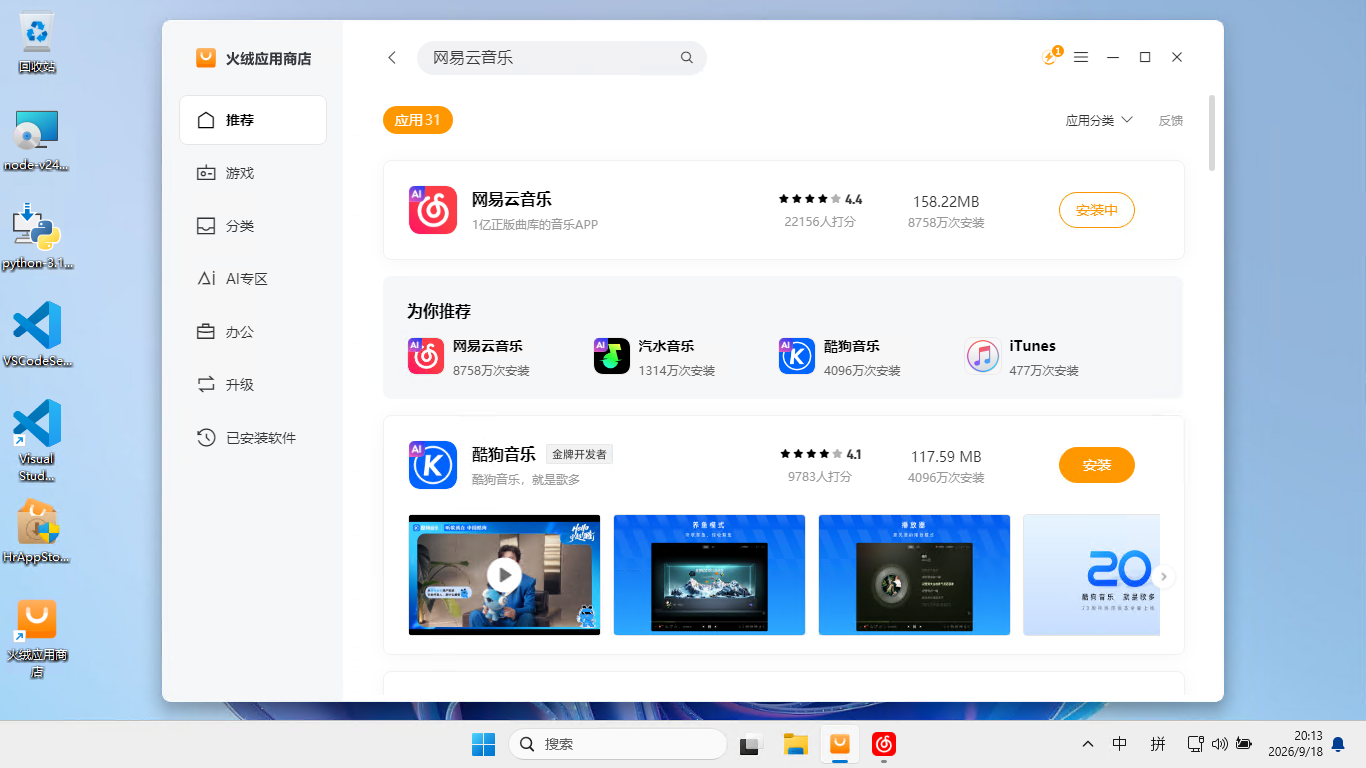Open File Explorer from taskbar

[x=795, y=744]
